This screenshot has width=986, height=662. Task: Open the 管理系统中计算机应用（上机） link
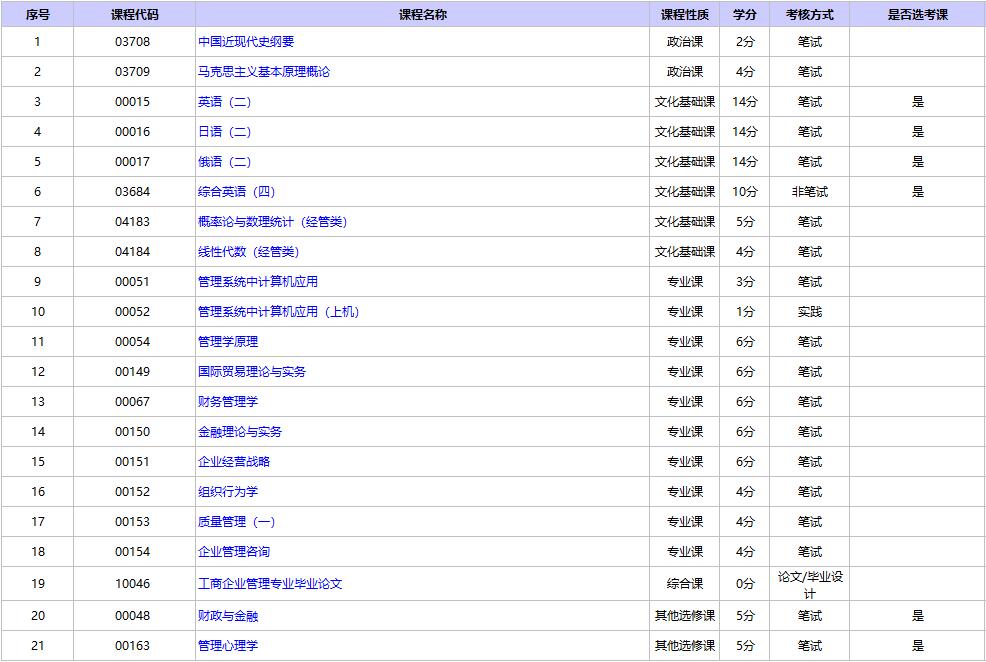pos(279,312)
